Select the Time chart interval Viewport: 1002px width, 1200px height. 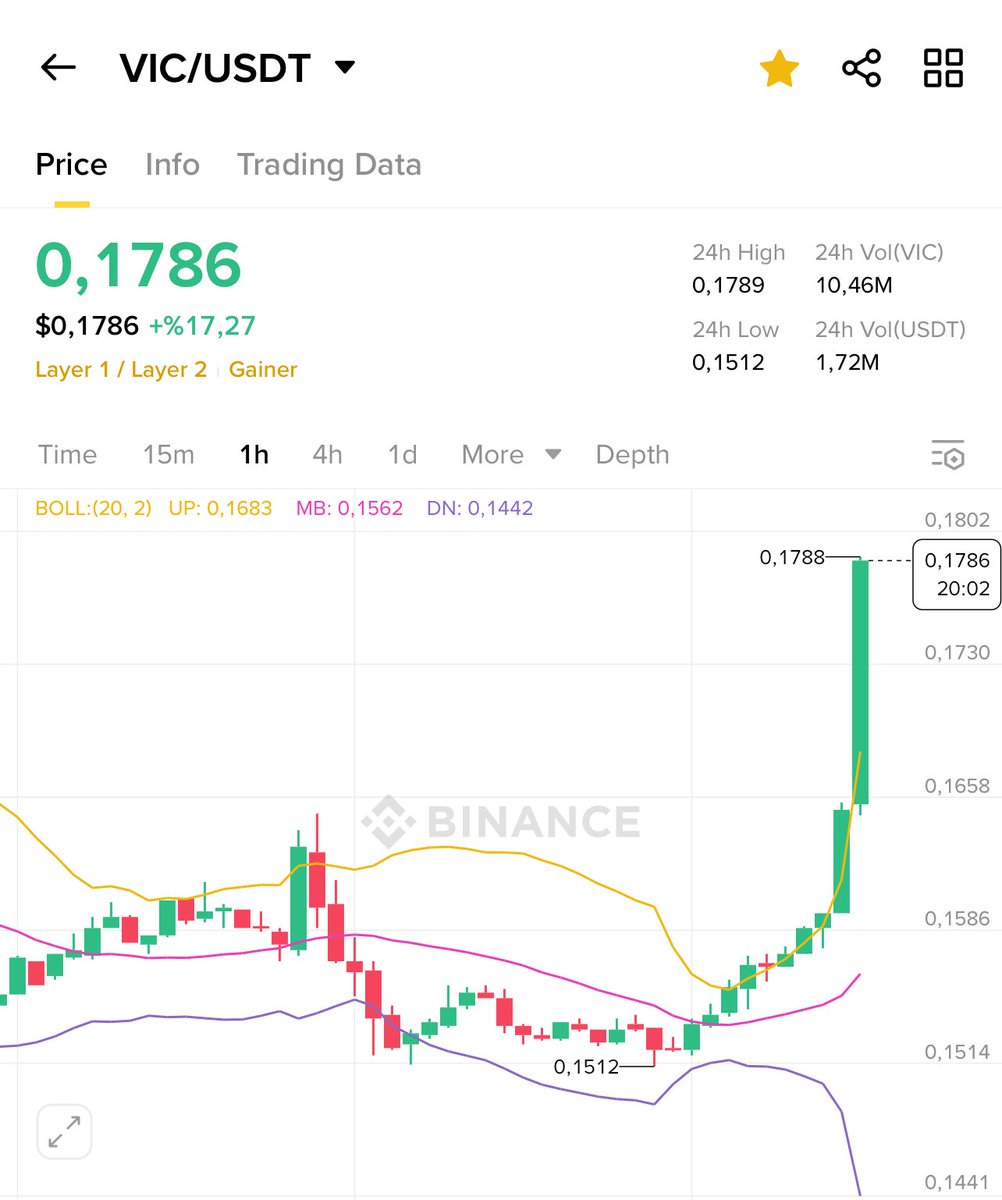tap(67, 455)
